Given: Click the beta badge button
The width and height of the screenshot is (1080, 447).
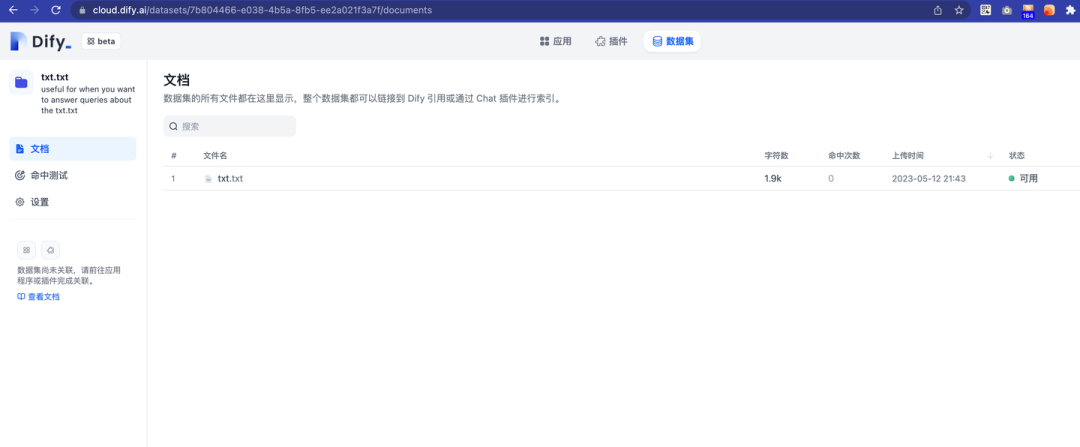Looking at the screenshot, I should (101, 41).
